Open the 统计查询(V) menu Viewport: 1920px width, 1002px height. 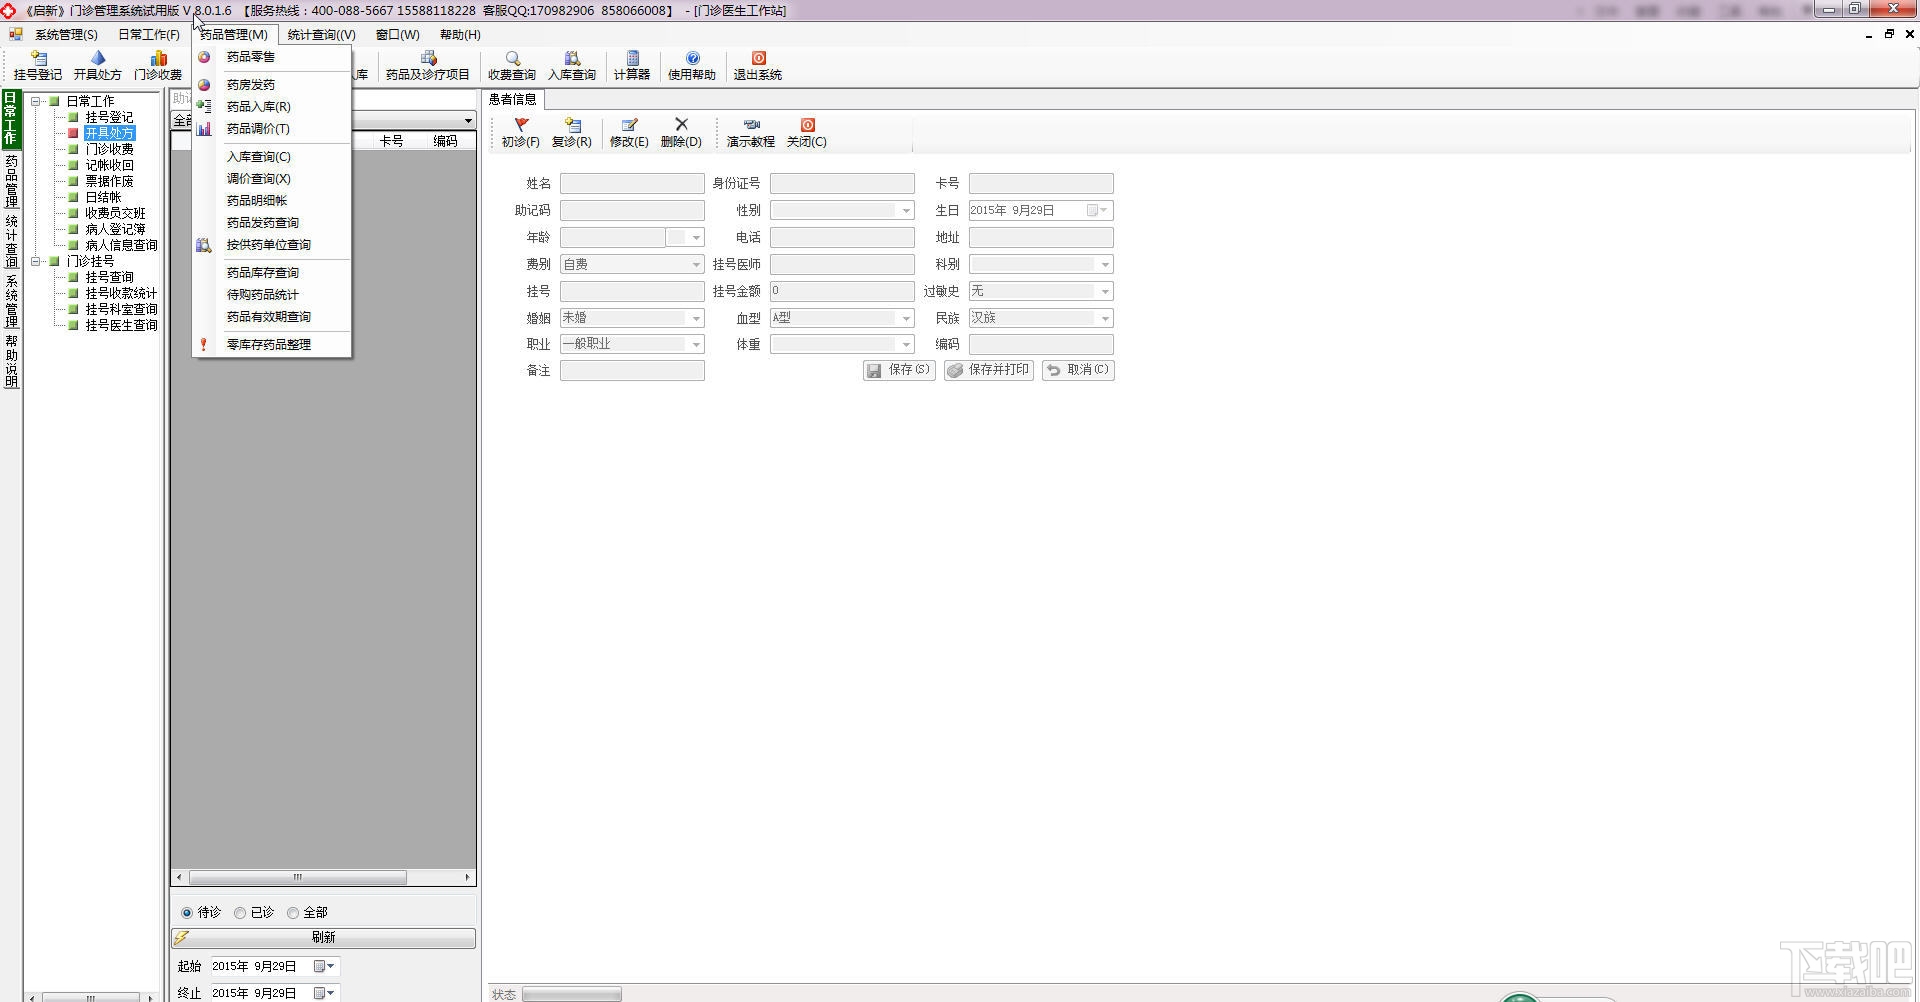pyautogui.click(x=322, y=35)
